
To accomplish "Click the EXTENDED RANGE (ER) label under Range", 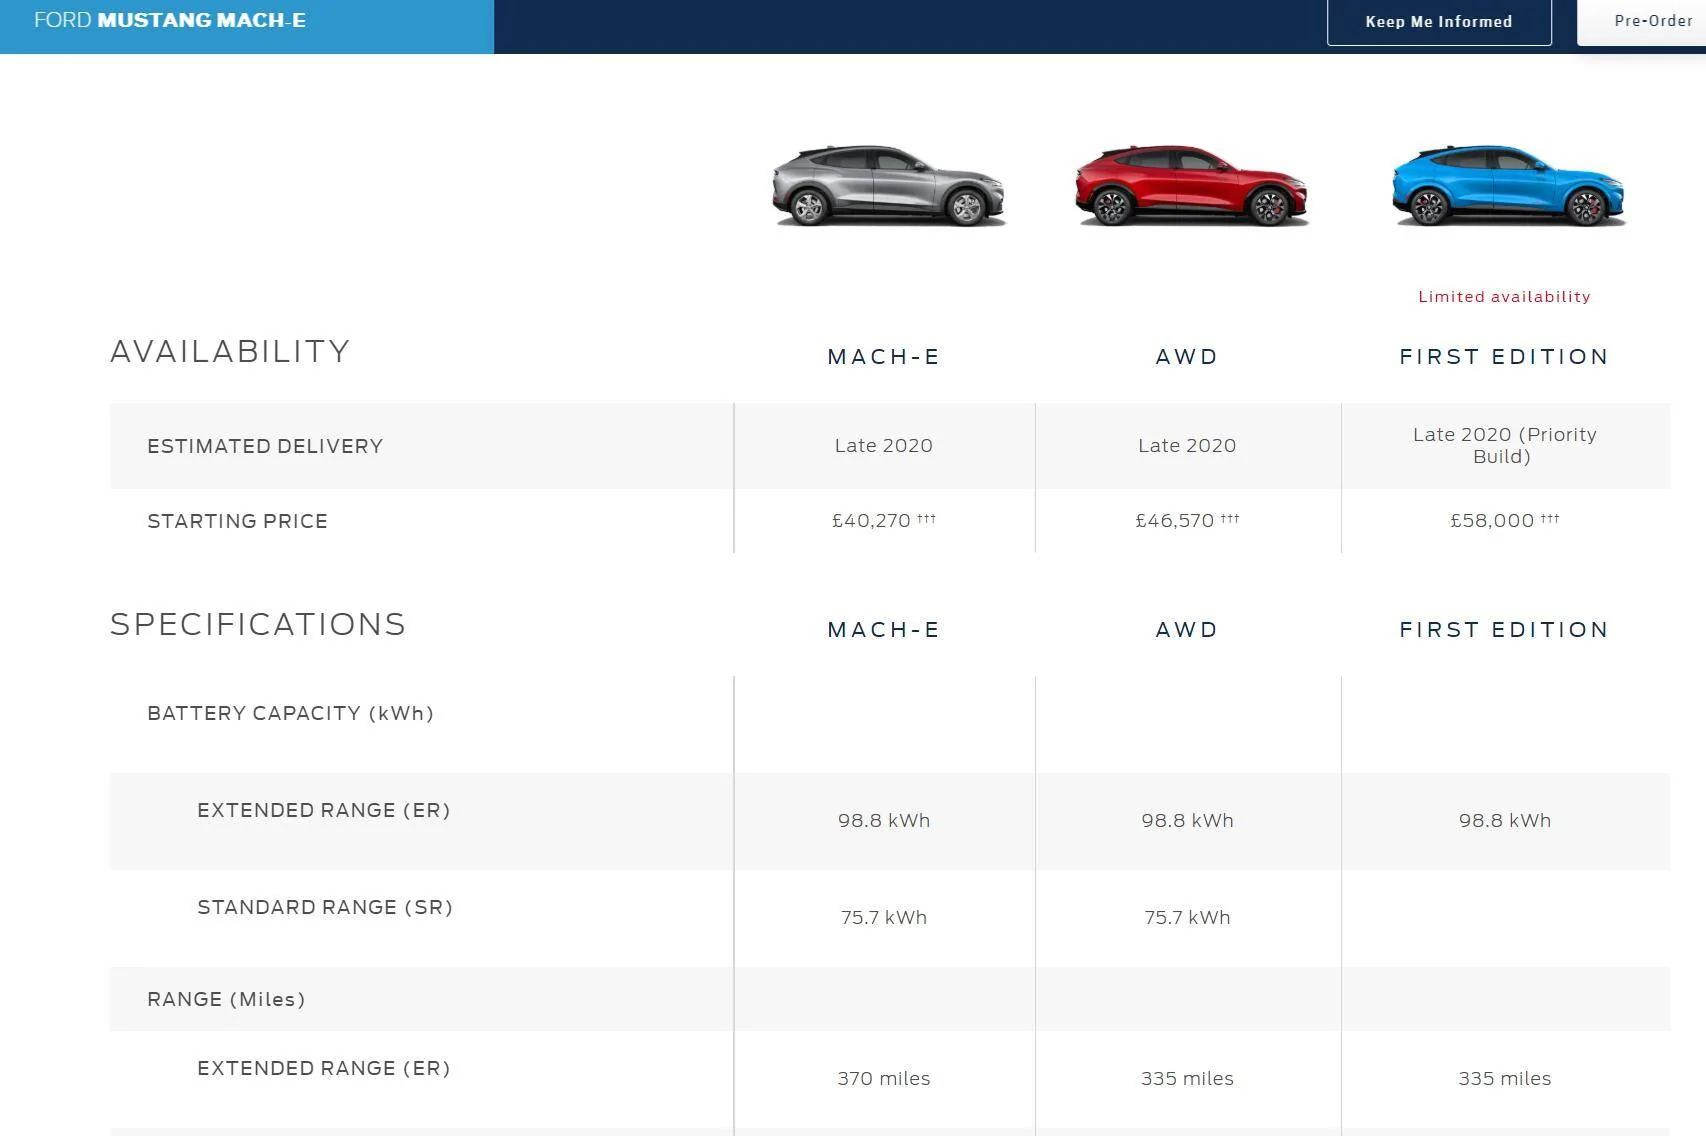I will tap(323, 1069).
